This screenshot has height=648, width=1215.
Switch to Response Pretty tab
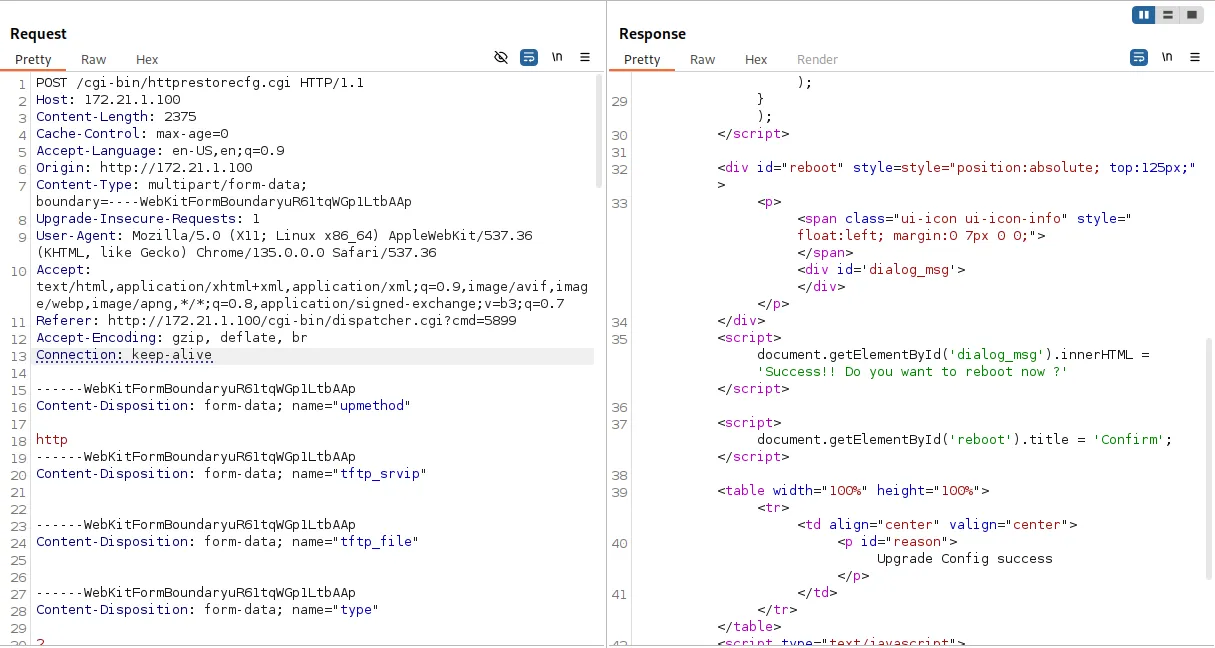point(642,60)
